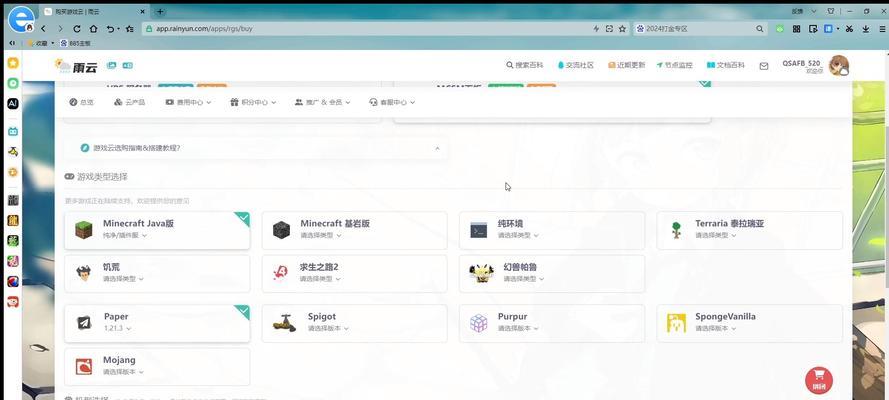The height and width of the screenshot is (400, 889).
Task: Open the 云产品 menu item
Action: coord(129,103)
